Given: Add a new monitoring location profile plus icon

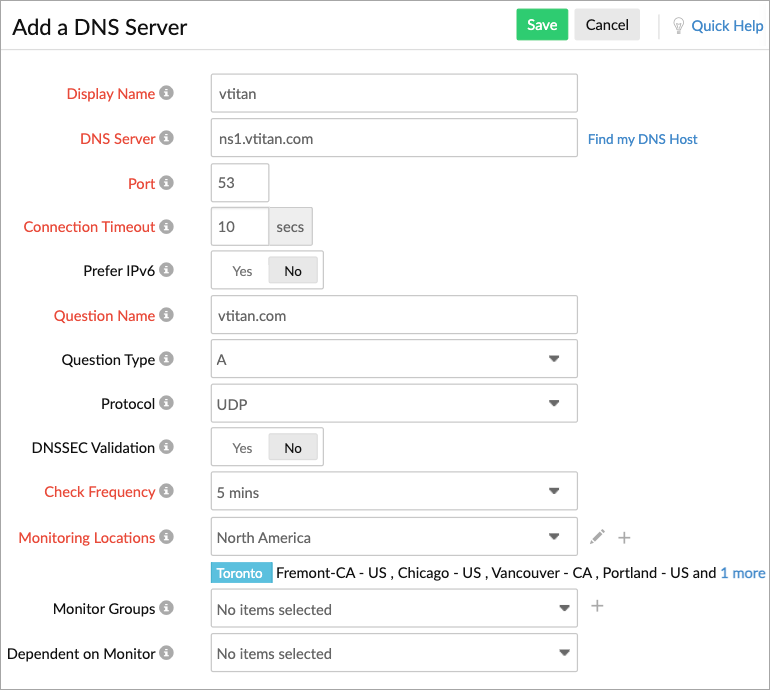Looking at the screenshot, I should [x=624, y=538].
